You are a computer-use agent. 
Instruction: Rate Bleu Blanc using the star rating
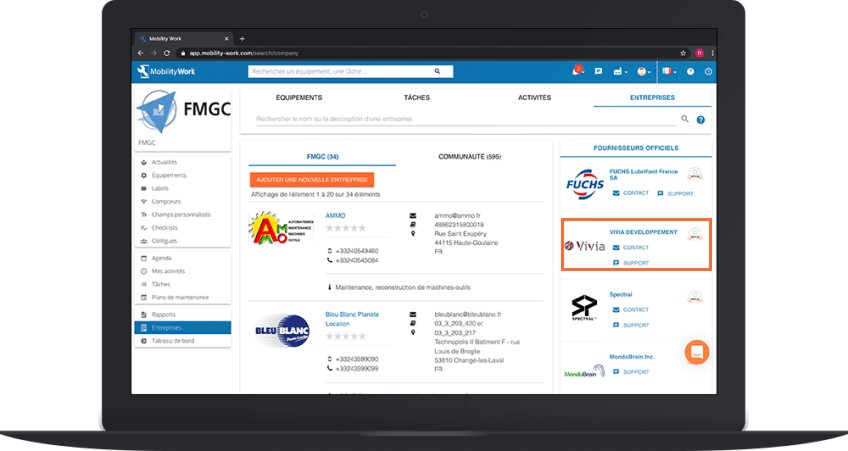346,336
